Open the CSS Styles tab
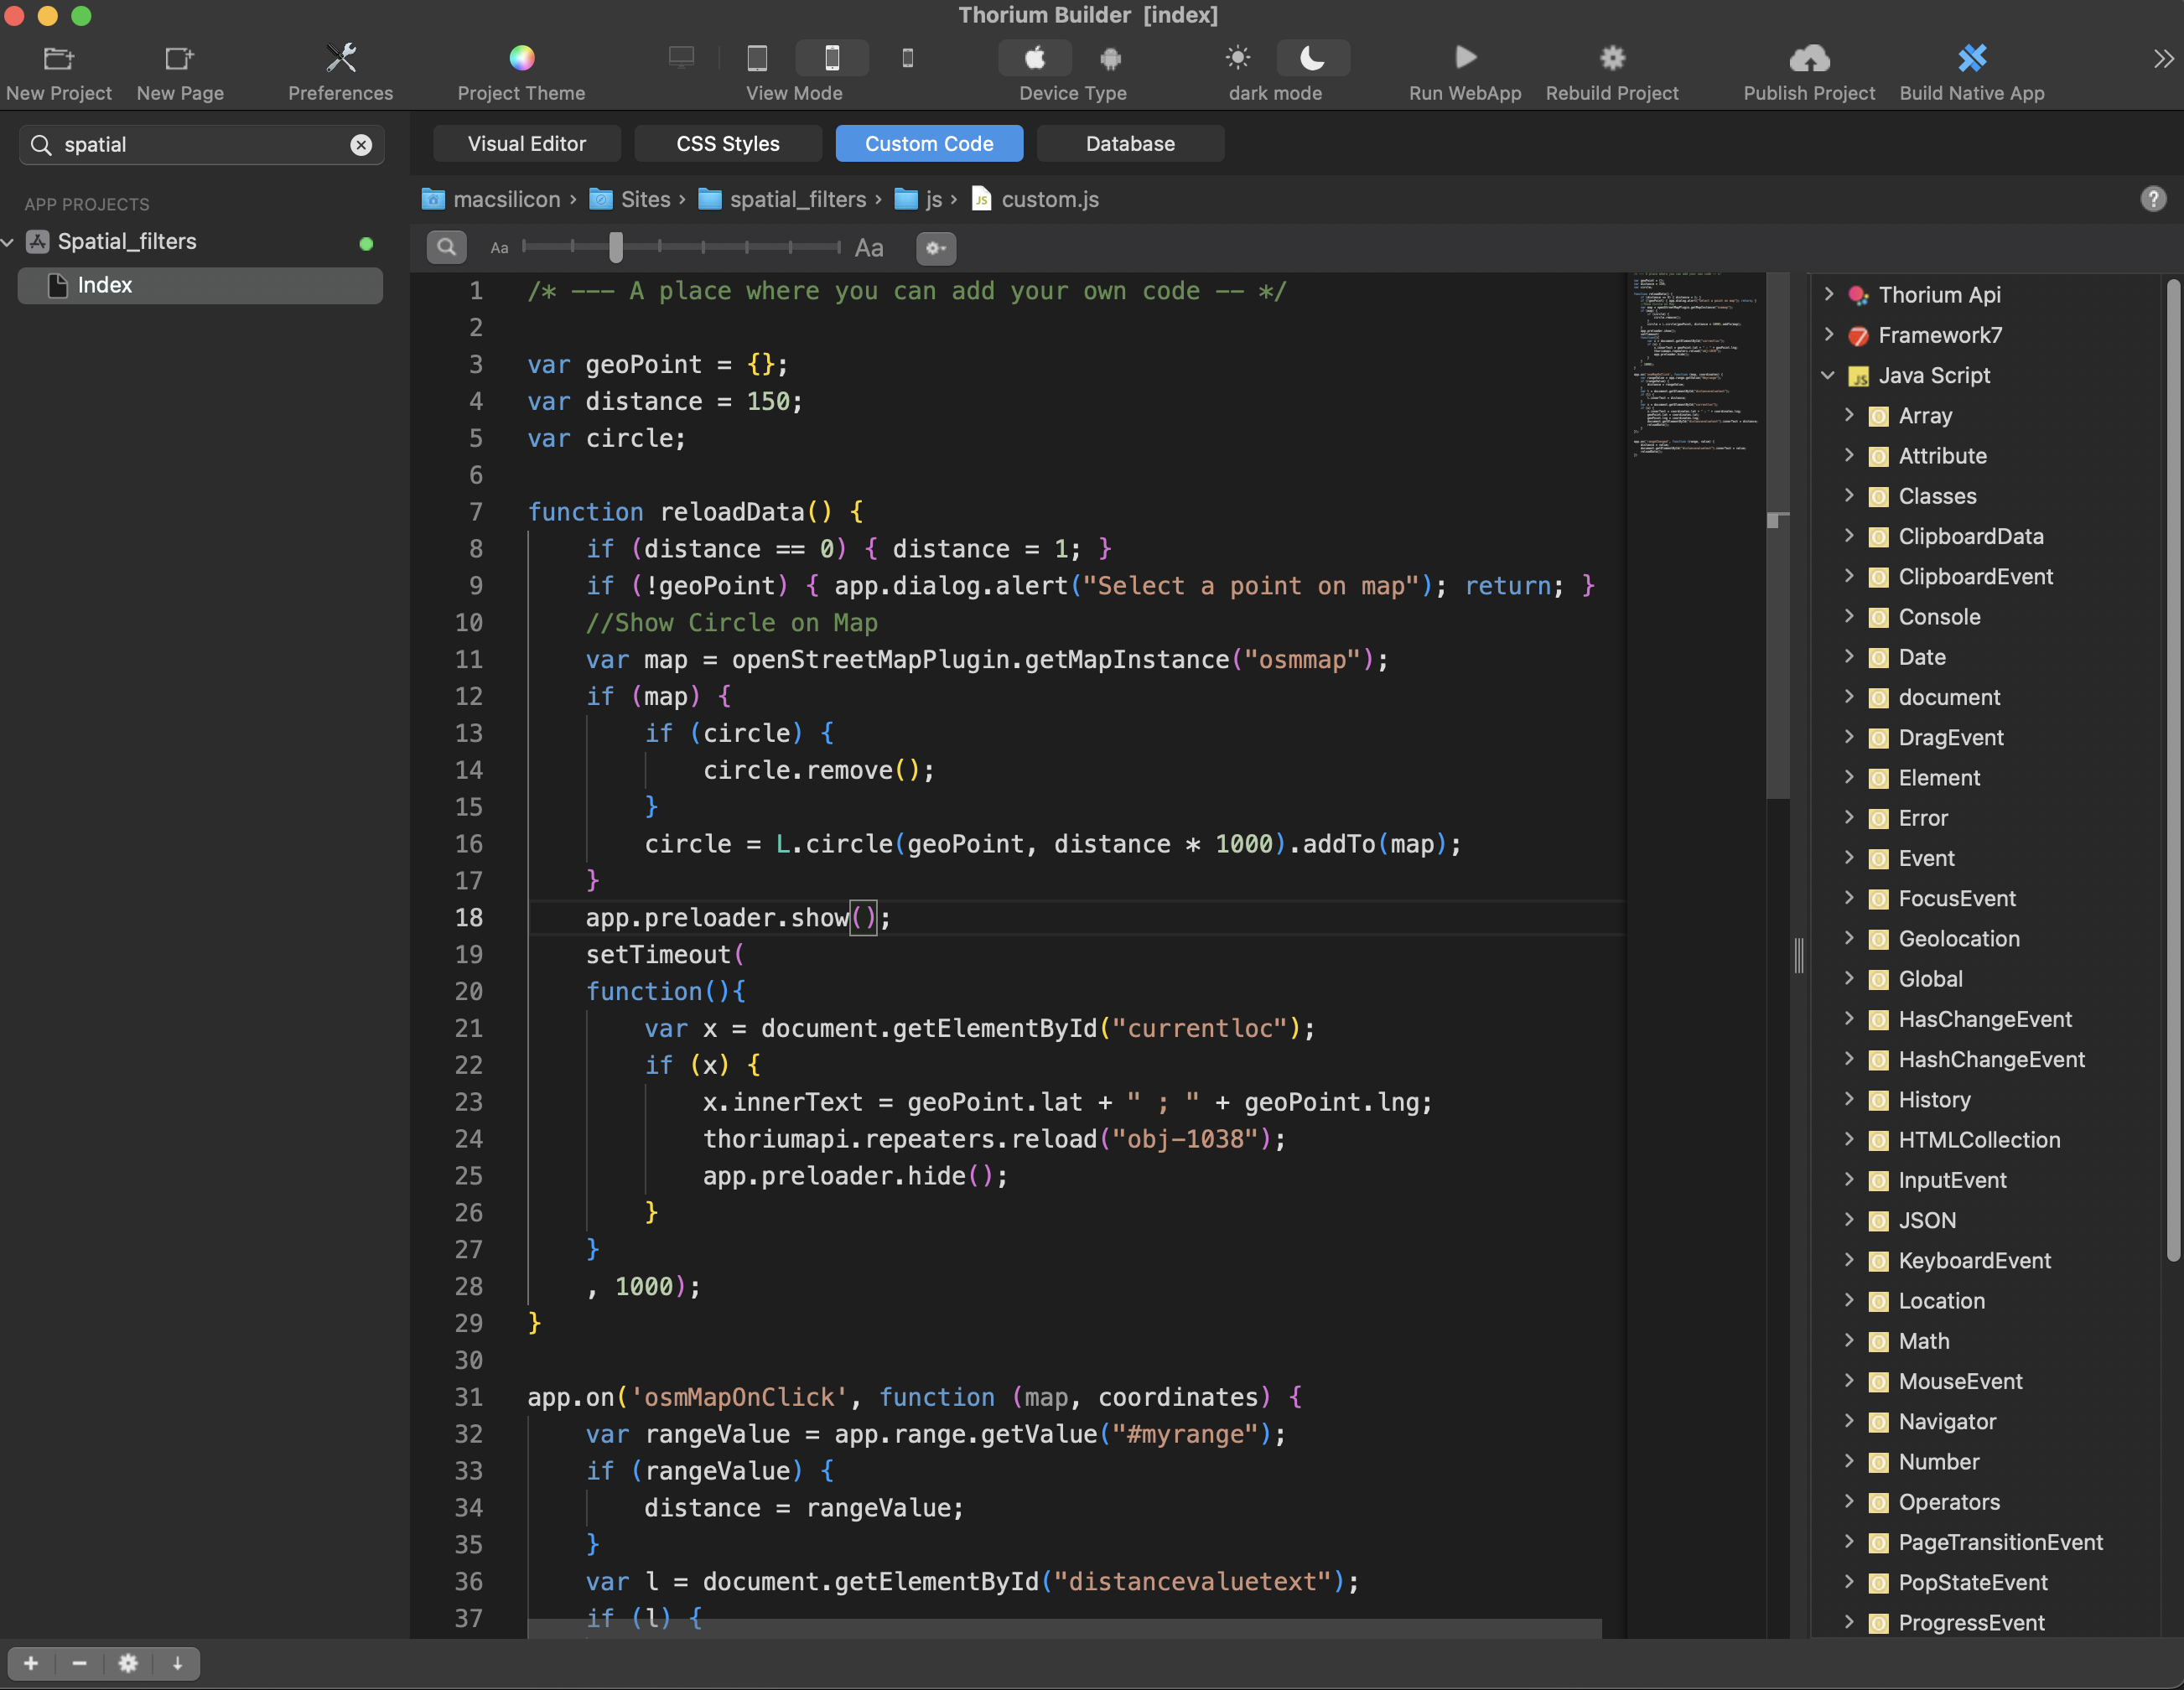 [728, 143]
